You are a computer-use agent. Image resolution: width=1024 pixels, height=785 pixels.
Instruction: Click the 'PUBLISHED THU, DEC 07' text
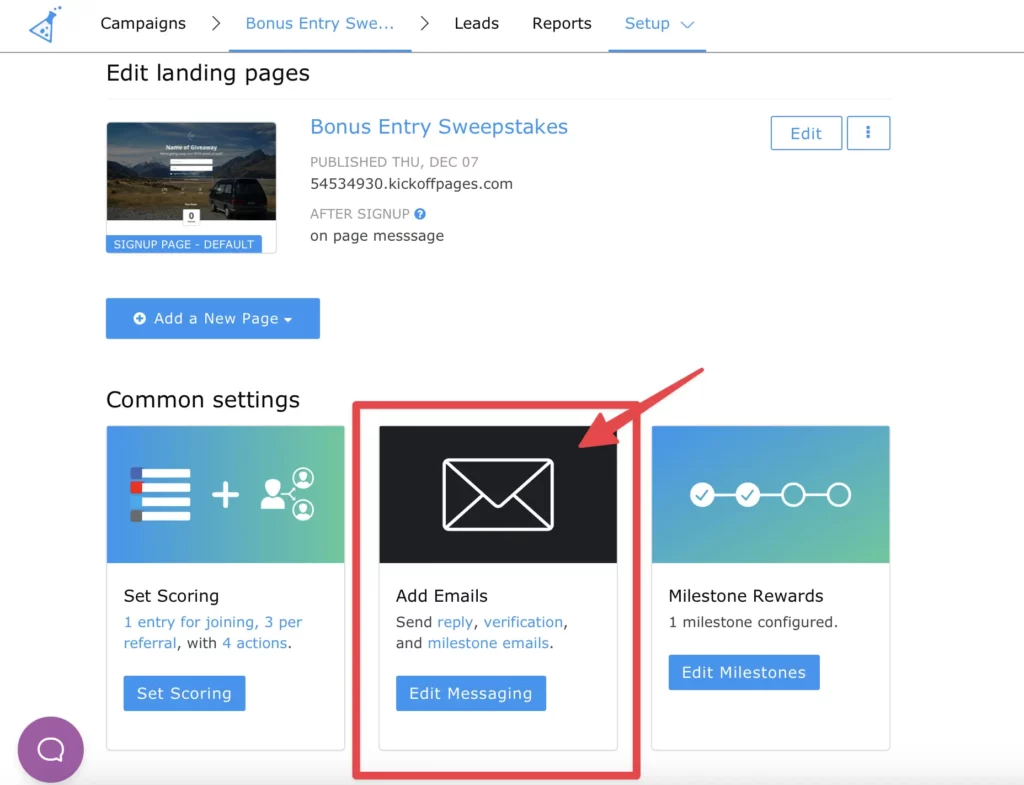(x=394, y=162)
